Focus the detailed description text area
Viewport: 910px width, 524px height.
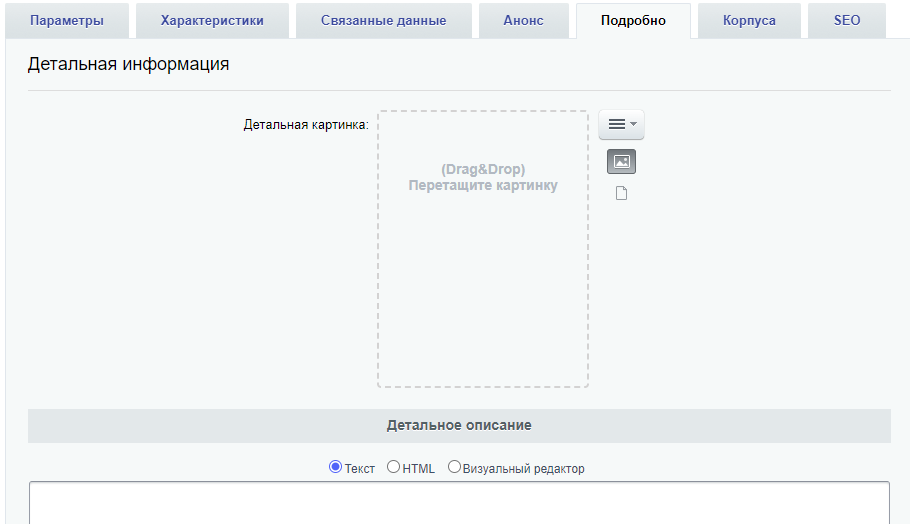[x=459, y=503]
